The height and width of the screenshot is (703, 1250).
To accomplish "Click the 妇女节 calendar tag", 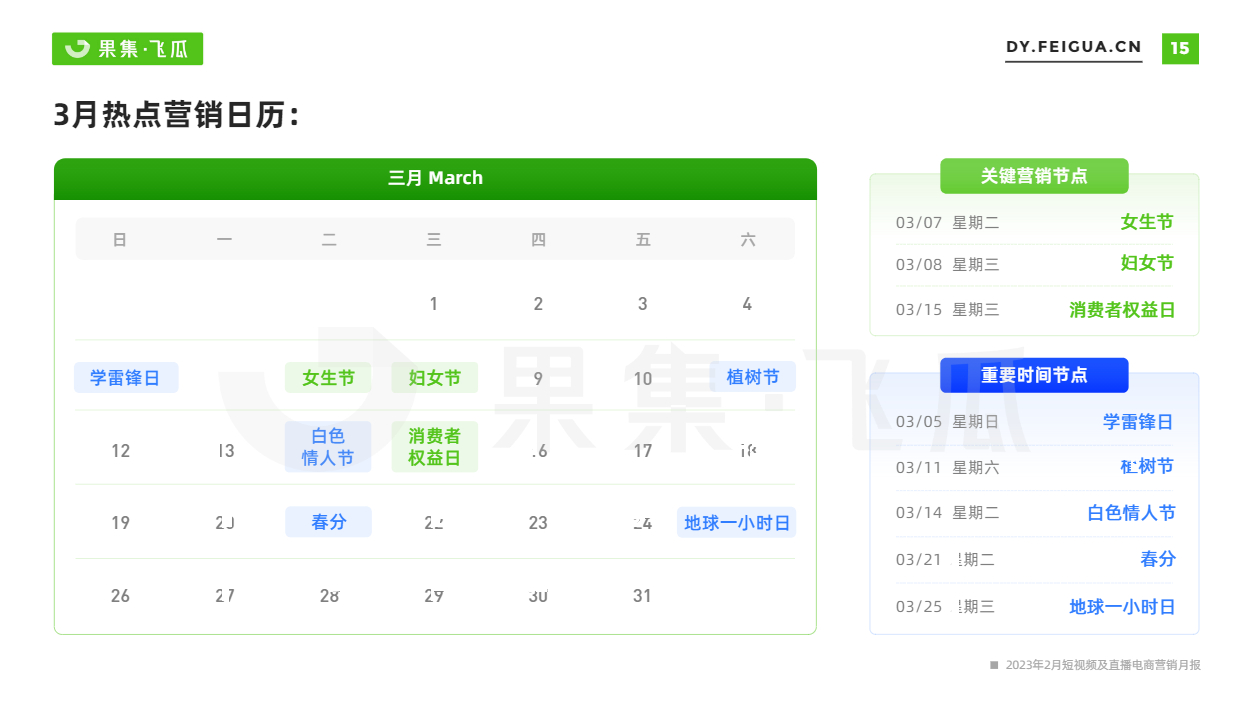I will pyautogui.click(x=434, y=377).
